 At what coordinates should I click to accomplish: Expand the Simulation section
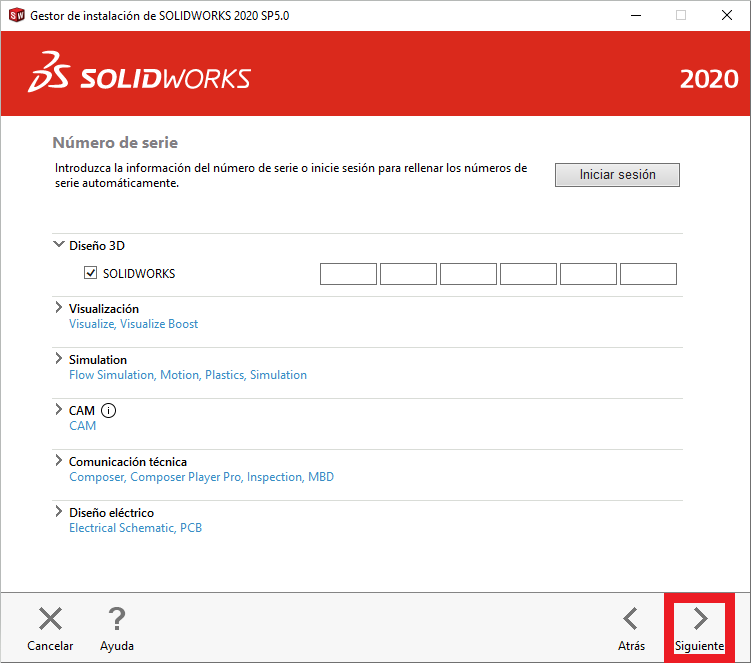click(x=58, y=358)
